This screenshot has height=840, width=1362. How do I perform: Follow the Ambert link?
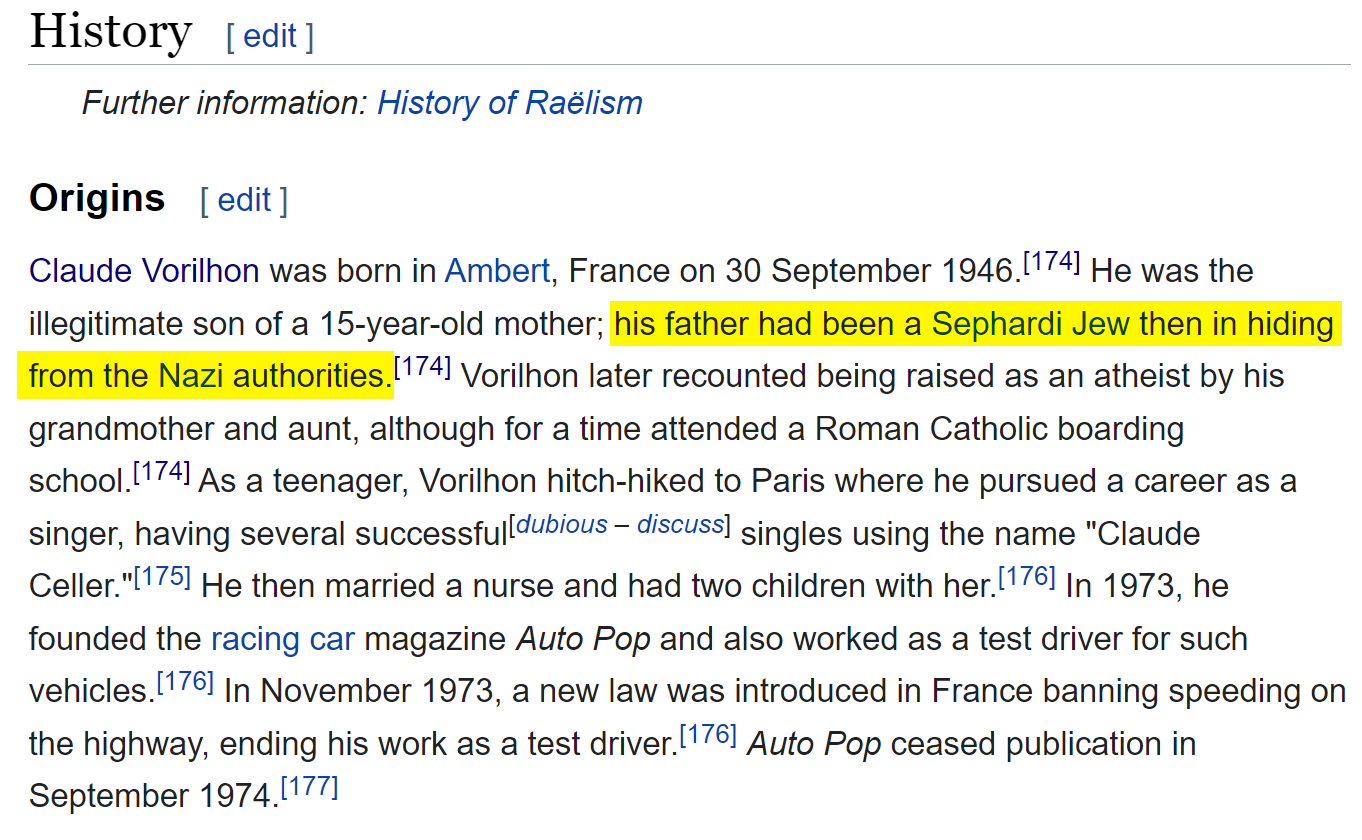point(497,271)
